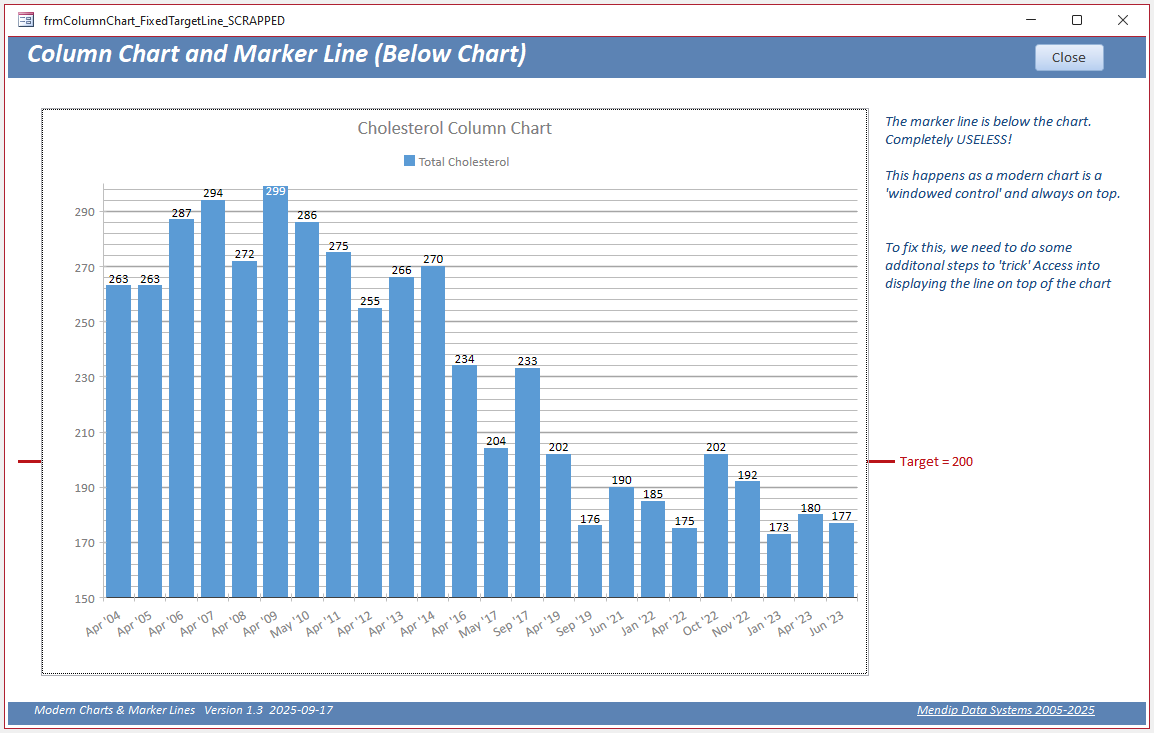1154x733 pixels.
Task: Click the 286 data label above May '10
Action: click(x=307, y=215)
